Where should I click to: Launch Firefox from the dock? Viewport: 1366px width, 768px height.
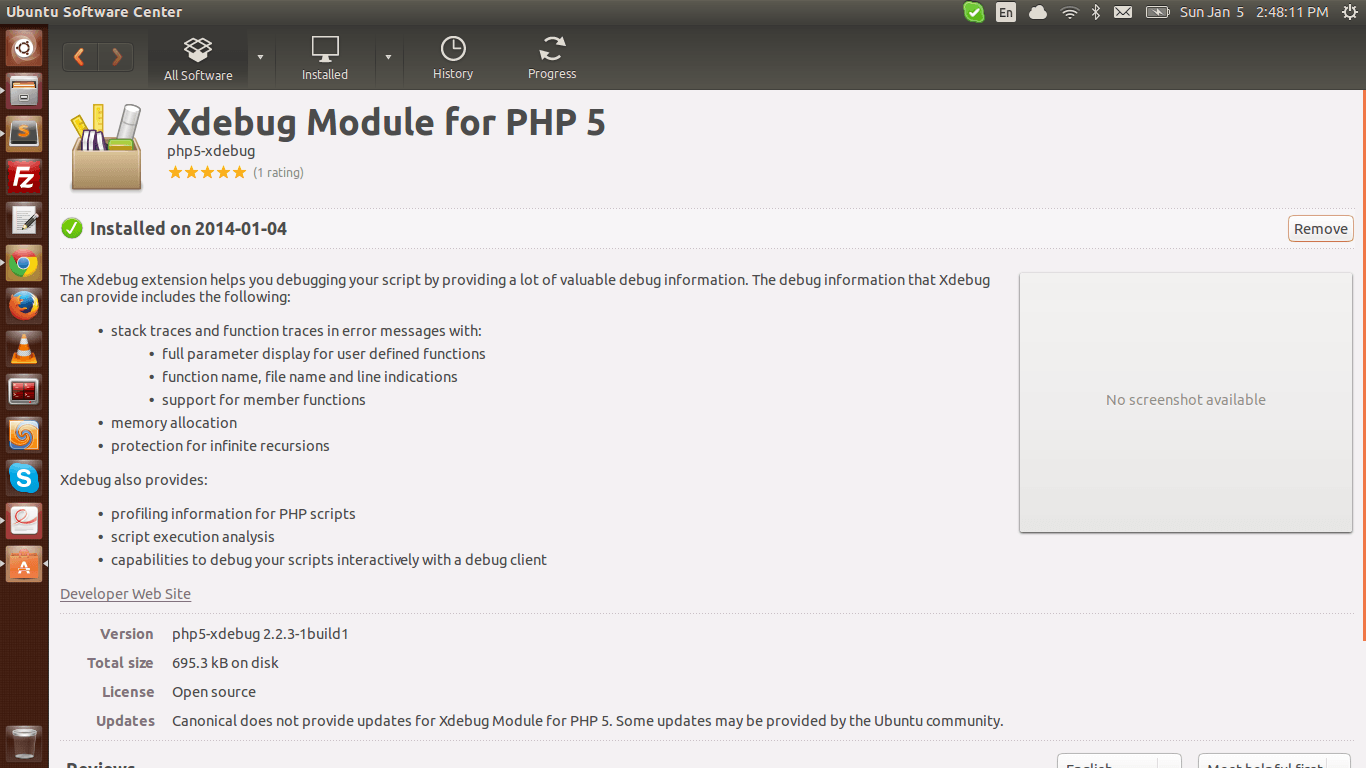coord(24,306)
